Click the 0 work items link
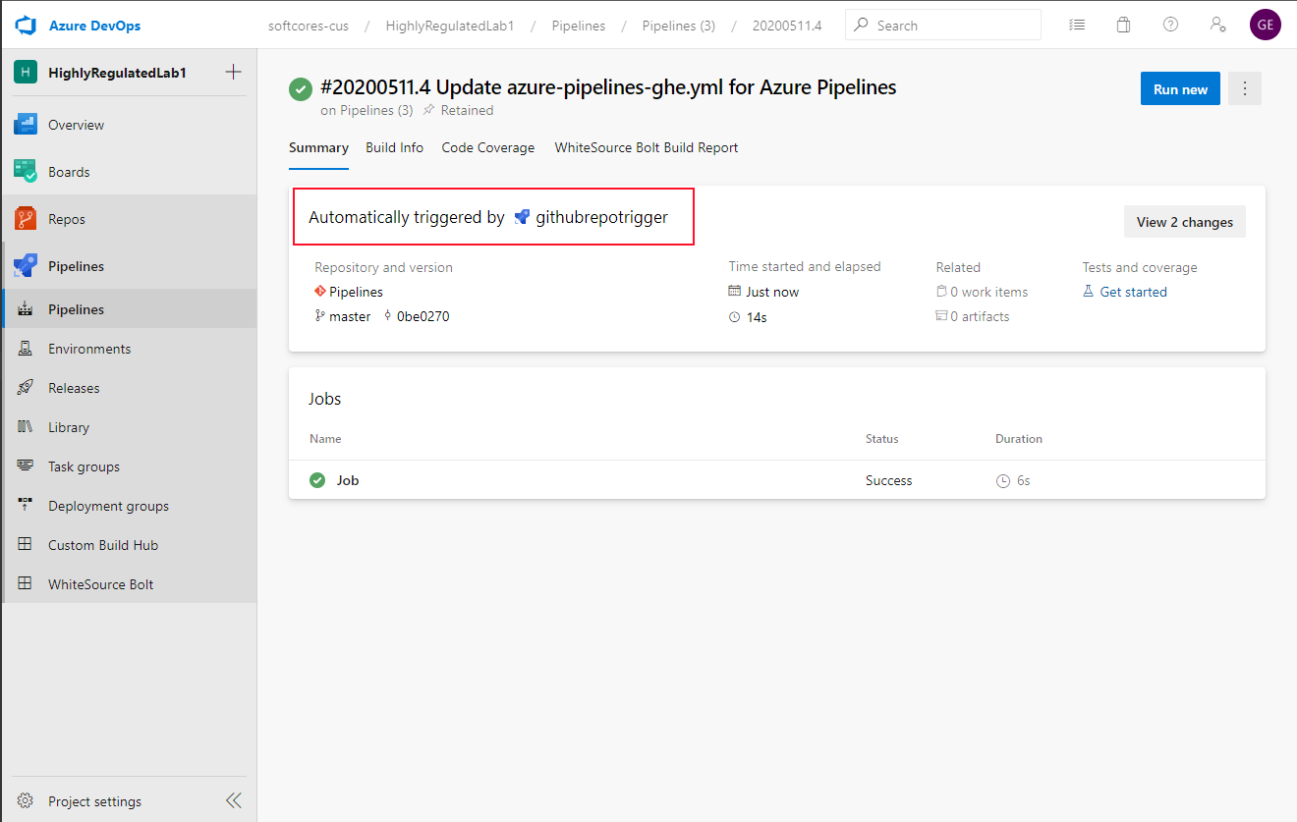 (989, 292)
